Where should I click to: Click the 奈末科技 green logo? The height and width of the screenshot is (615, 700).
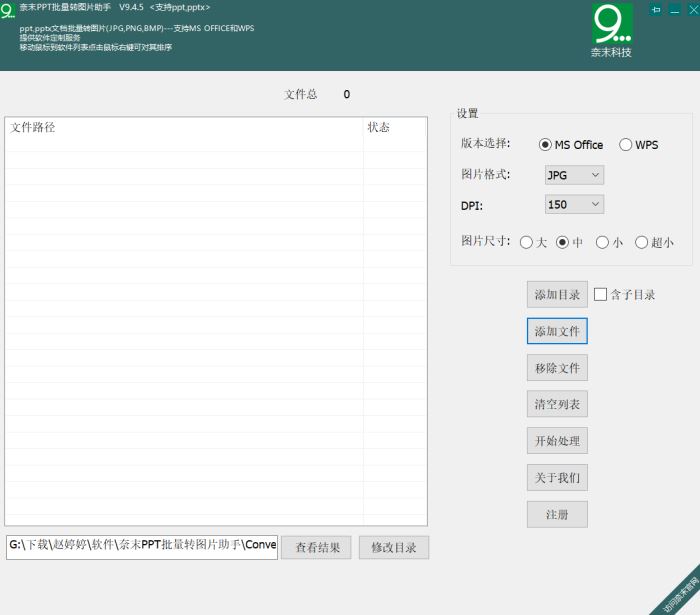click(x=612, y=24)
